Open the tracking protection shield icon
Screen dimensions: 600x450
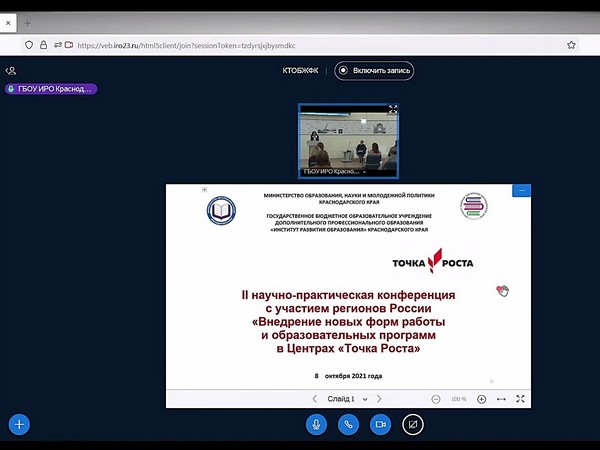[29, 45]
